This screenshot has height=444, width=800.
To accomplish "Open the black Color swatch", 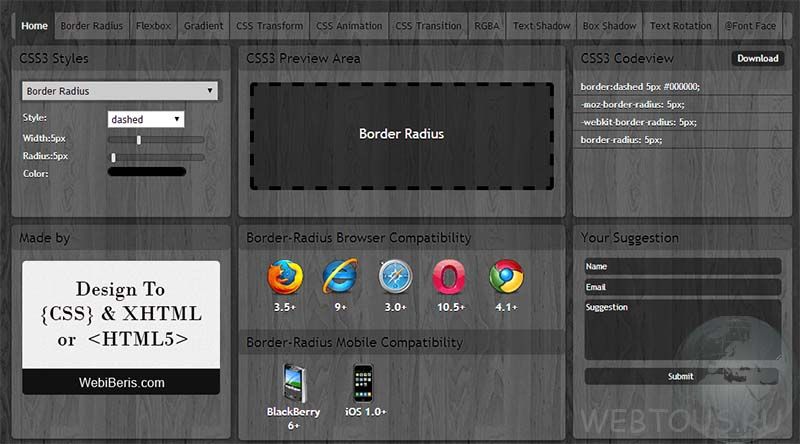I will 147,172.
